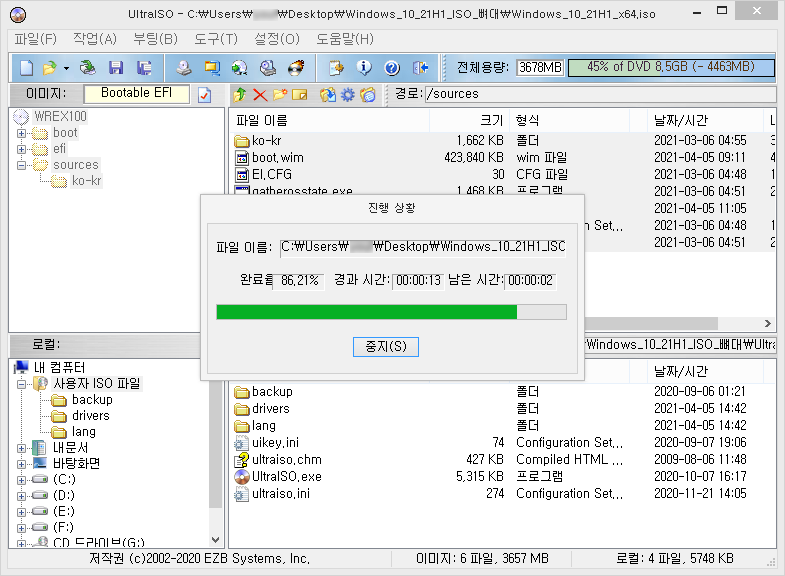Select the 내 컴퓨터 tree node

coord(59,367)
